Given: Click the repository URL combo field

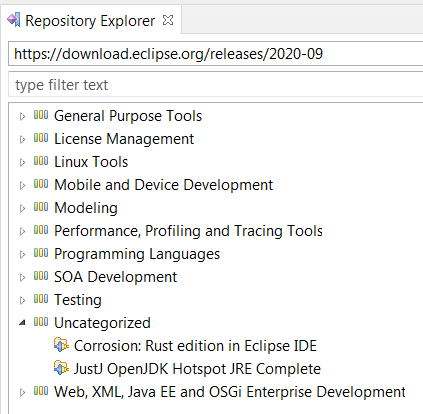Looking at the screenshot, I should tap(216, 54).
